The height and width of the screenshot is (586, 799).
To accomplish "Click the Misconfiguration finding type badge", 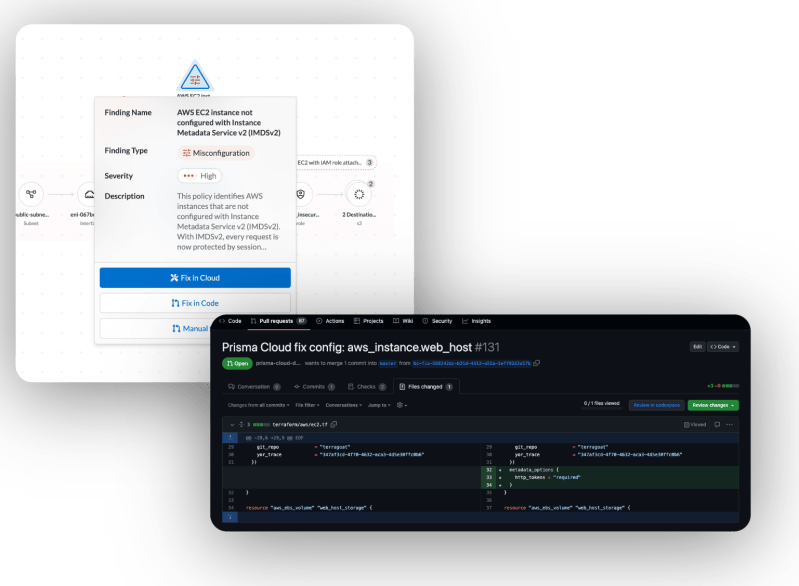I will coord(216,153).
